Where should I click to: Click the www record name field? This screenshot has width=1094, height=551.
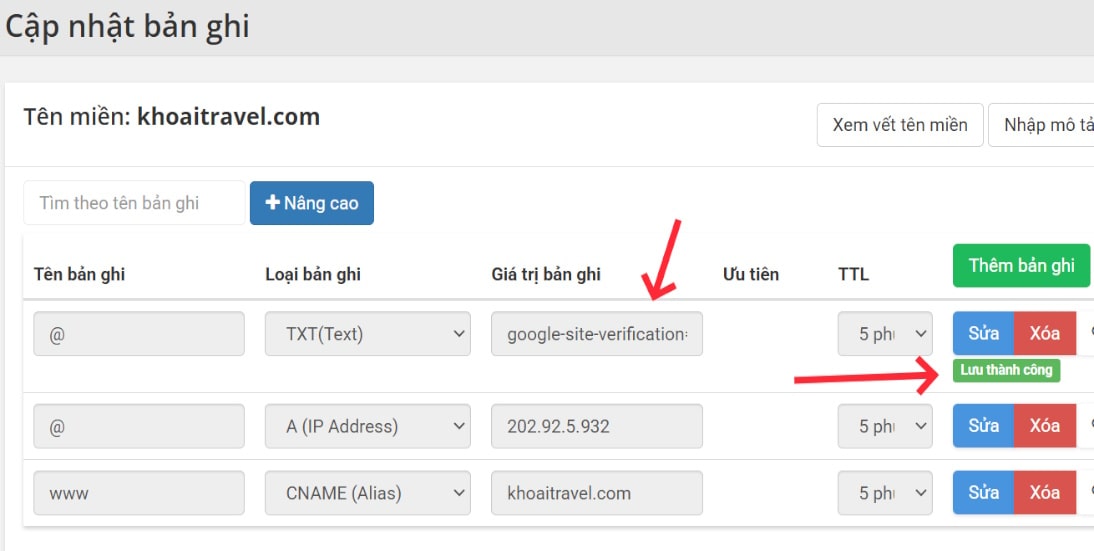point(139,493)
